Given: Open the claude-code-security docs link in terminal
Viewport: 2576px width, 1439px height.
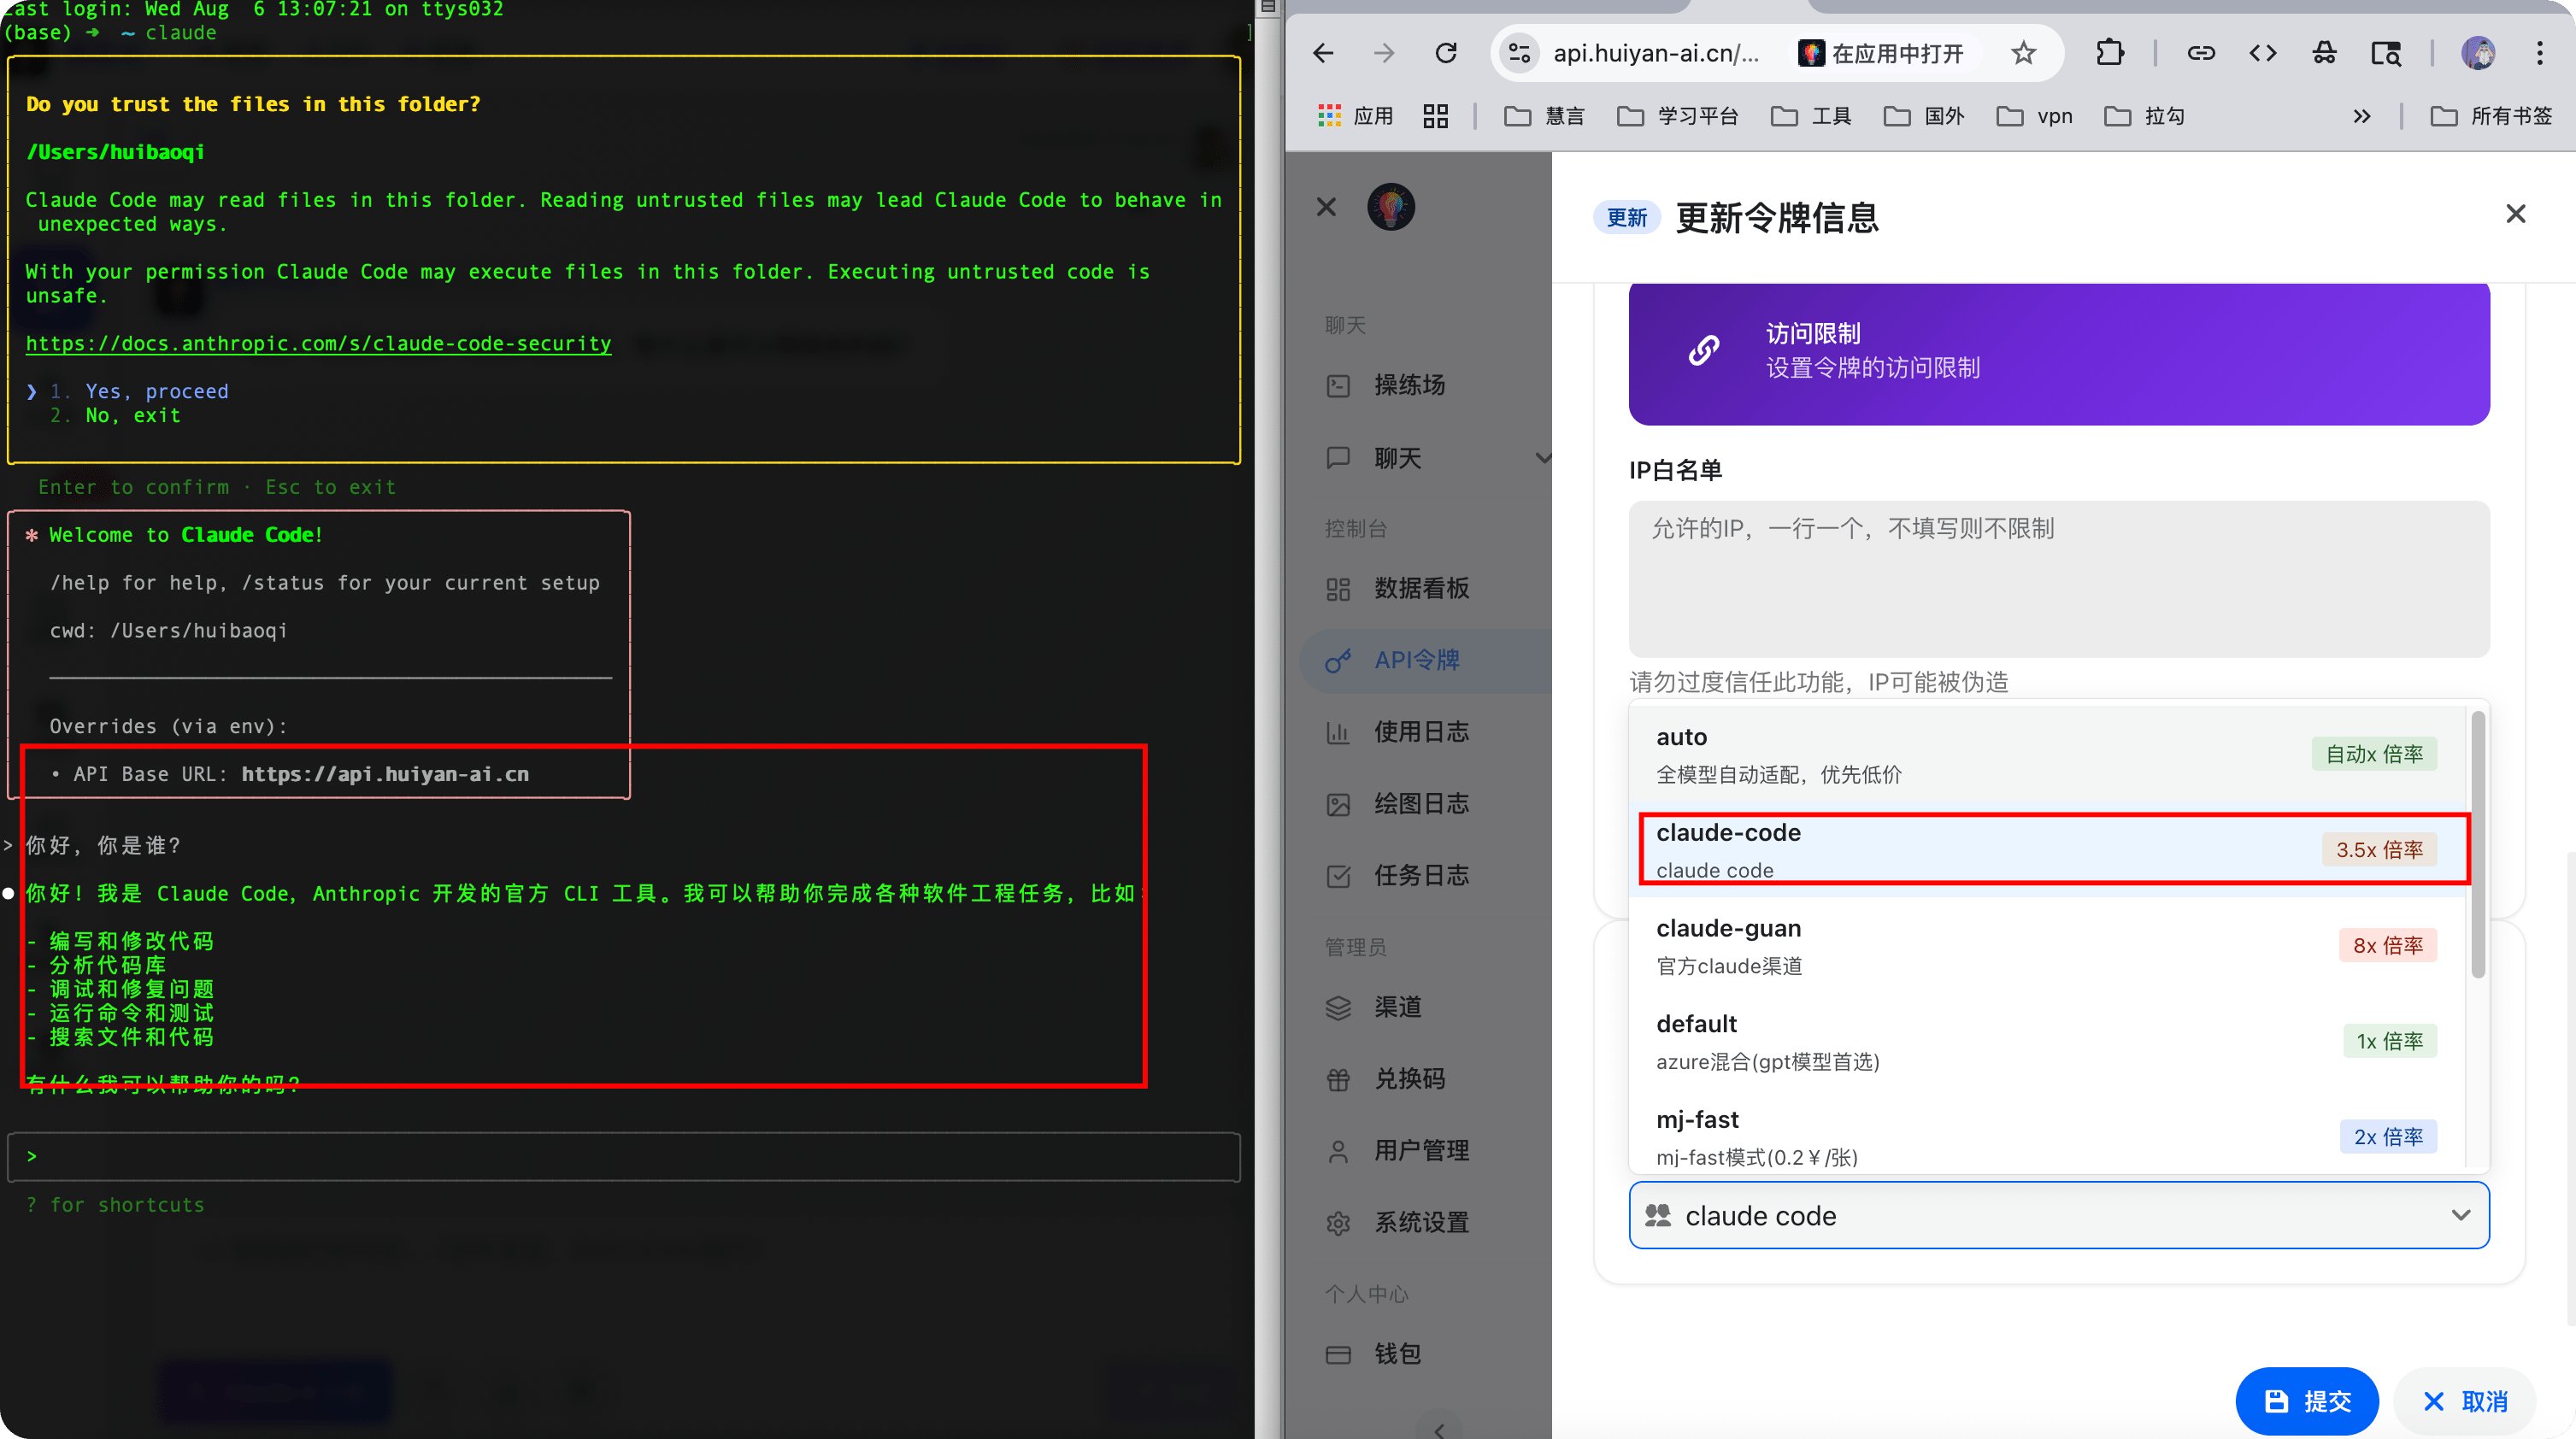Looking at the screenshot, I should 318,344.
